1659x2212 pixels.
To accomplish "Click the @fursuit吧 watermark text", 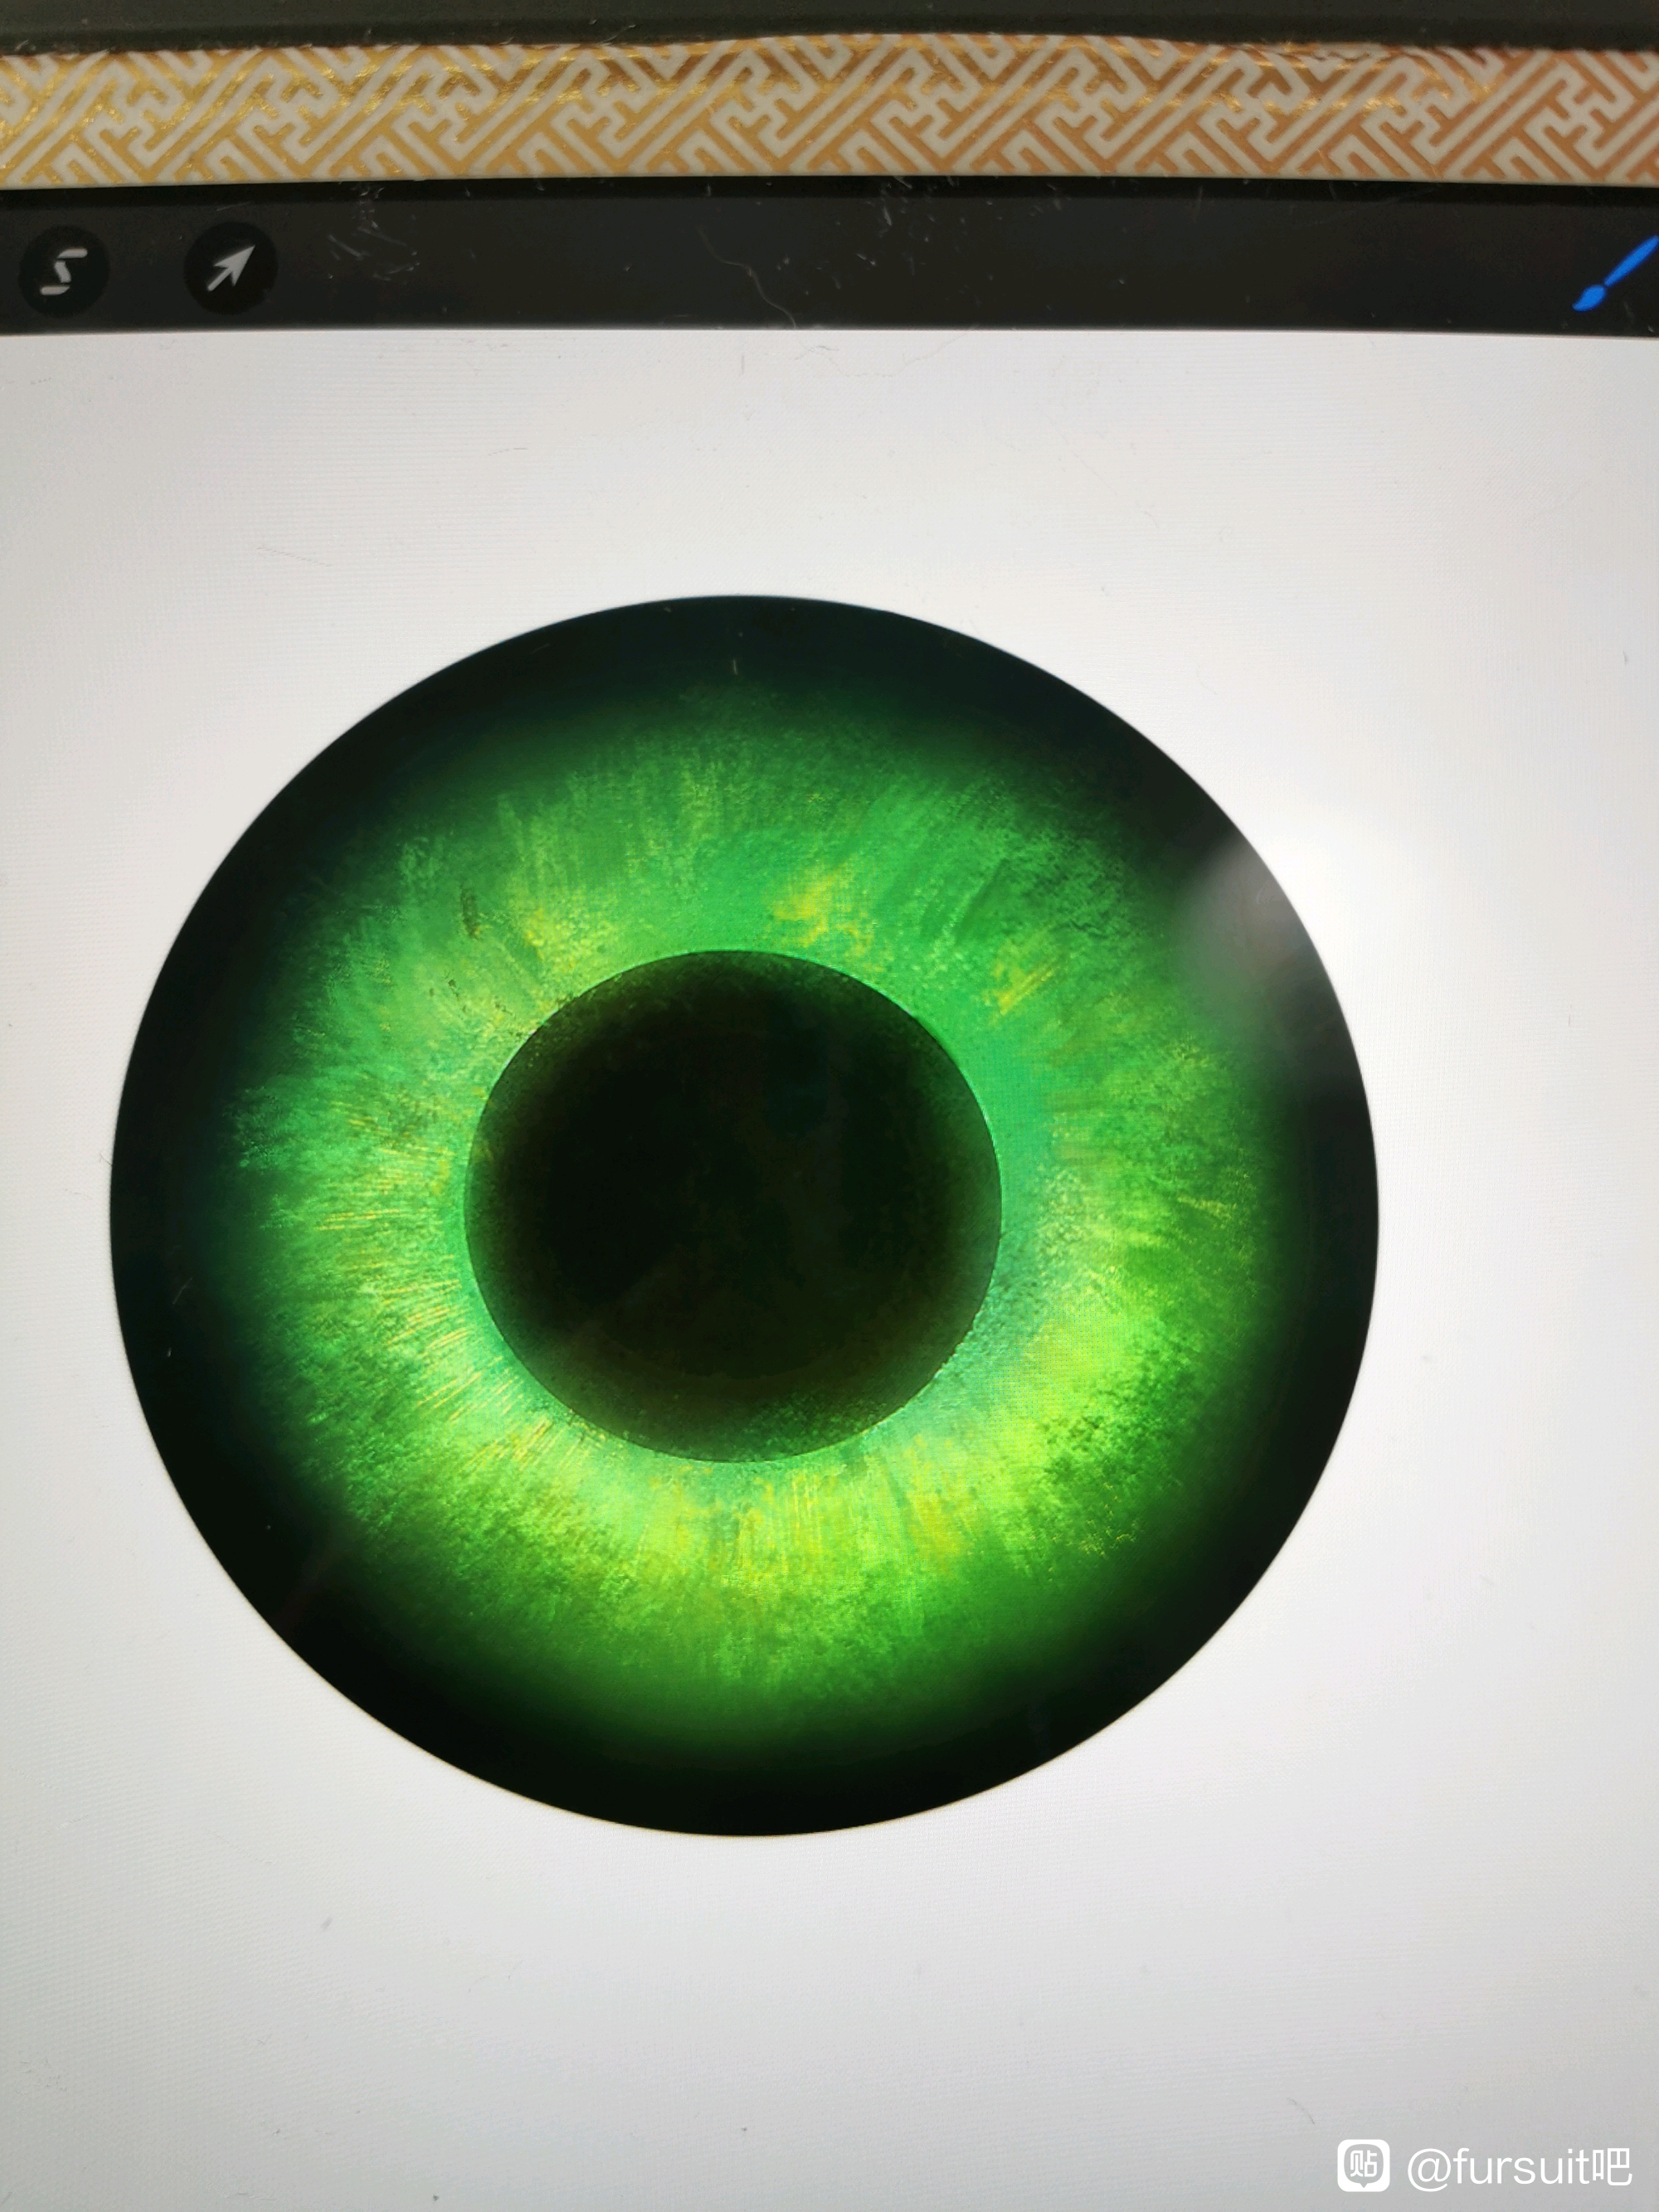I will (x=1520, y=2166).
